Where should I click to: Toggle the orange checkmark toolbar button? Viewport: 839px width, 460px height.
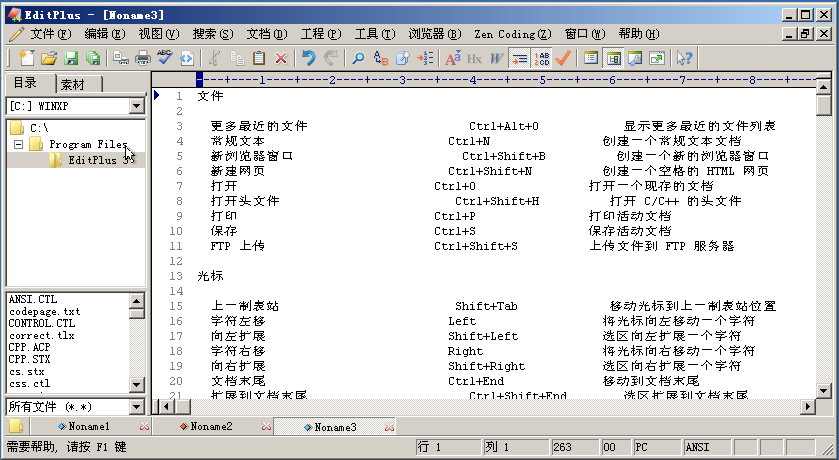click(x=563, y=58)
